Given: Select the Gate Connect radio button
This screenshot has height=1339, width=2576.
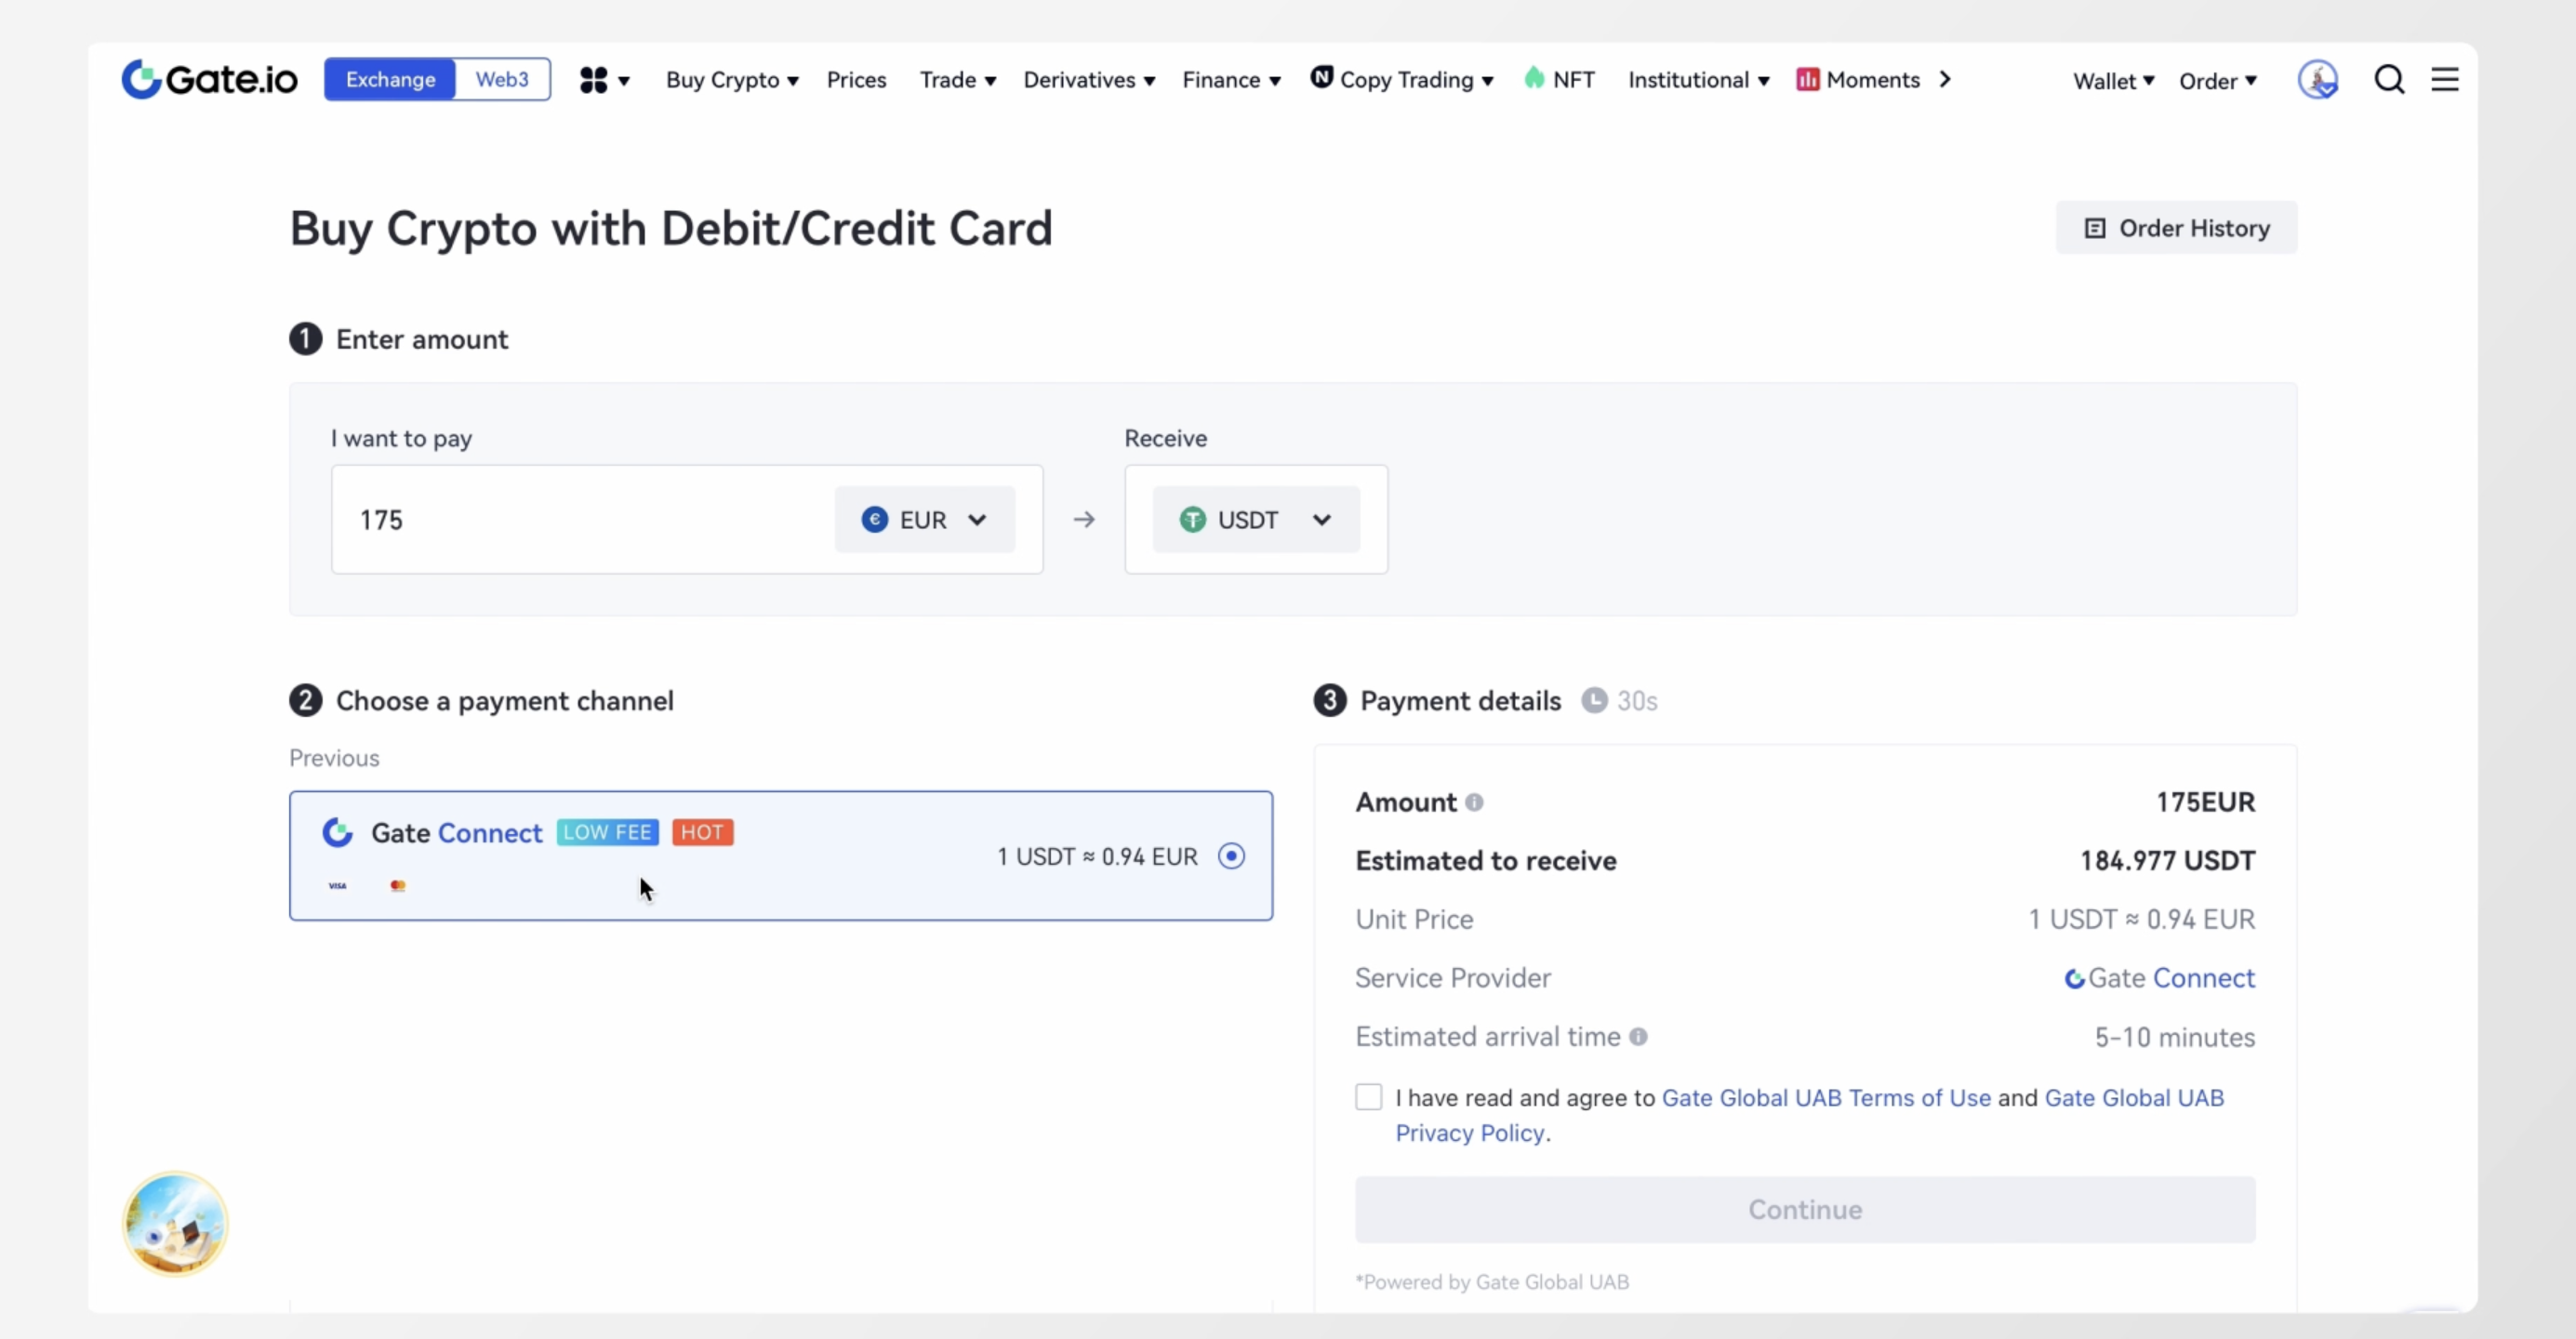Looking at the screenshot, I should [1231, 856].
